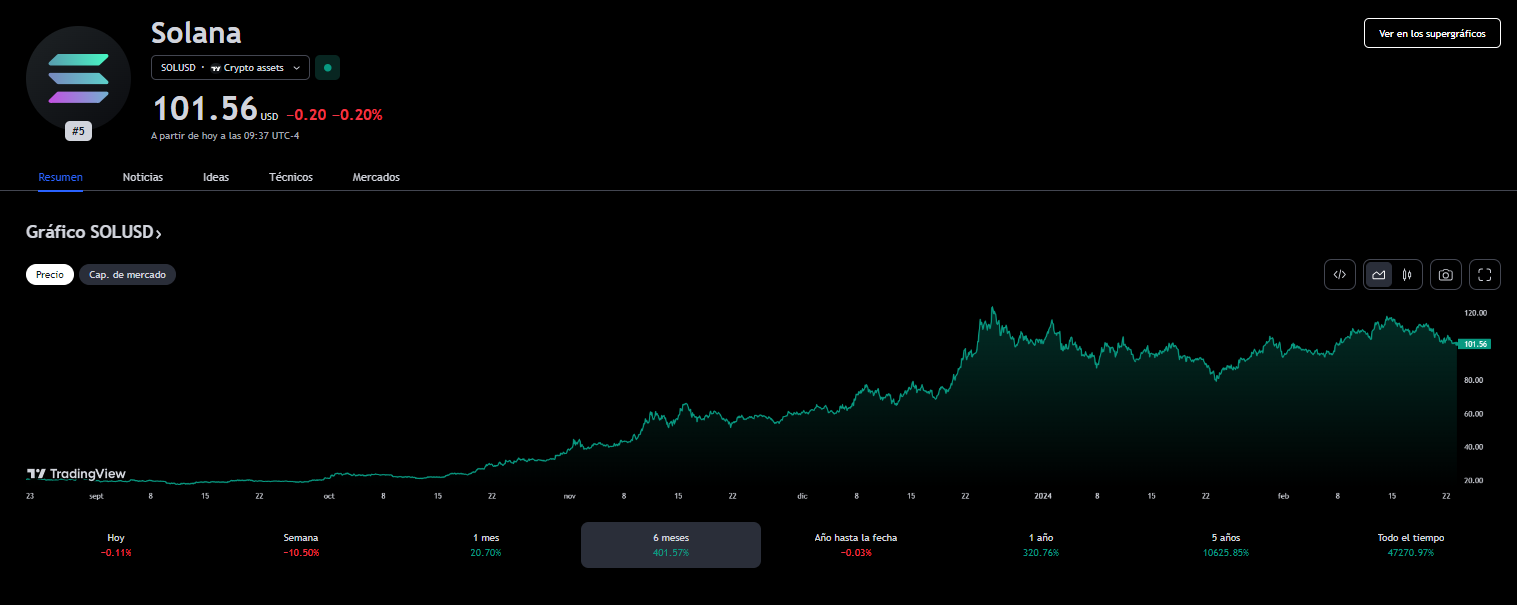
Task: Click the Solana logo image
Action: [79, 77]
